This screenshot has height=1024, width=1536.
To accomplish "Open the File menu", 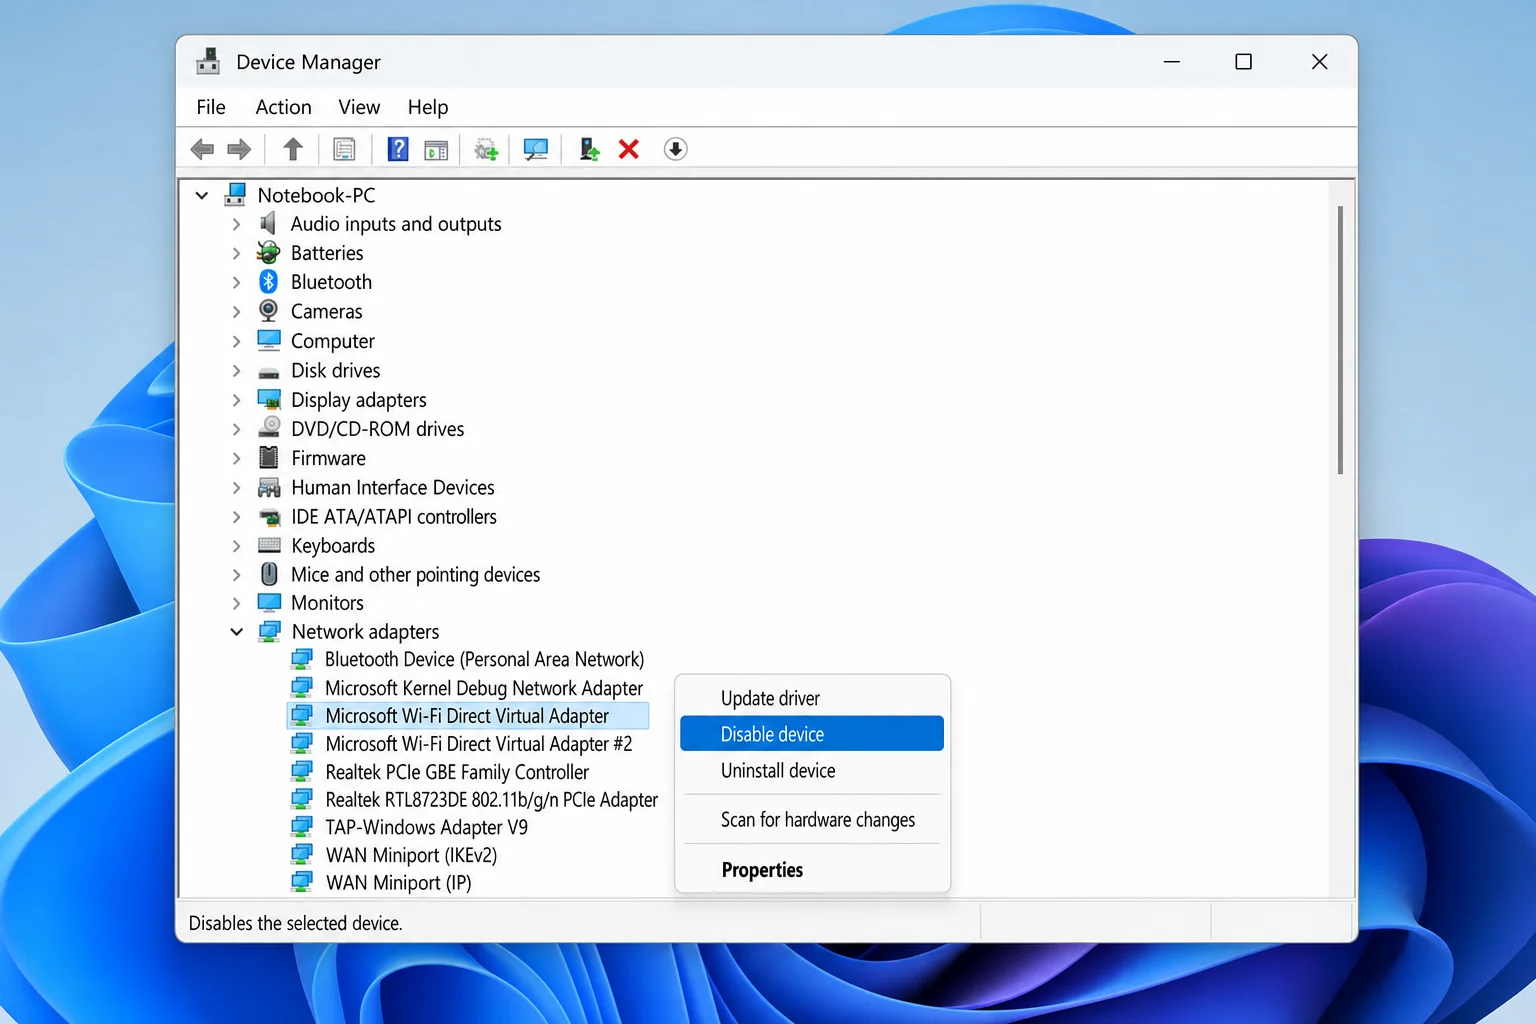I will tap(211, 107).
